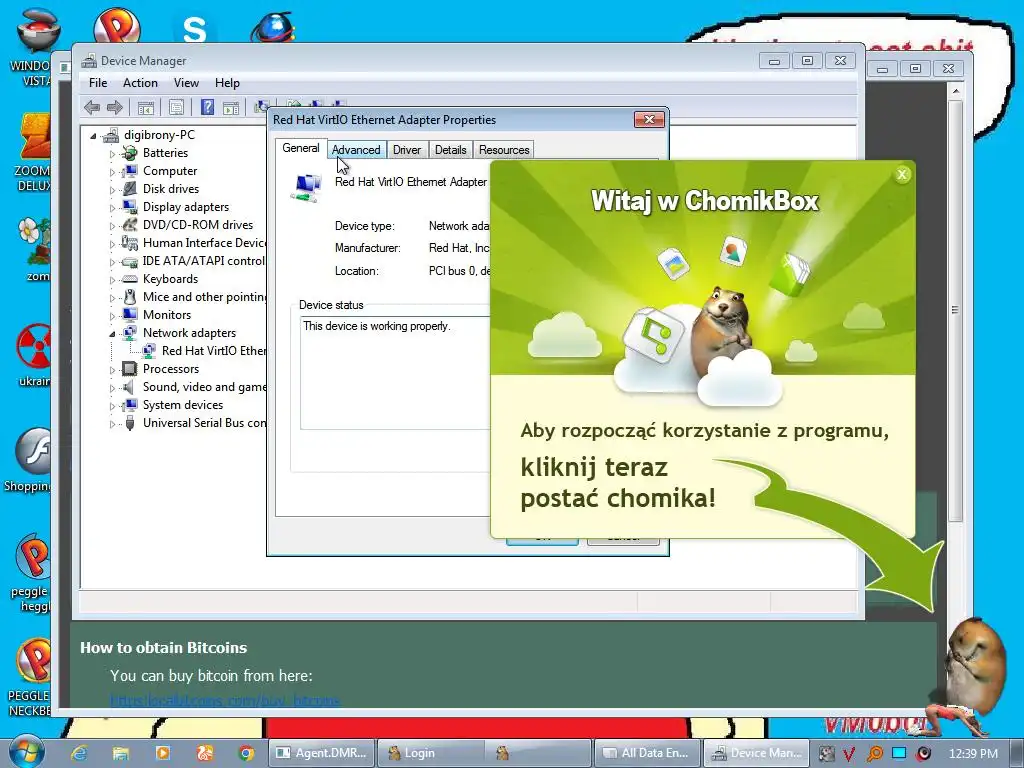Open Windows Media Player taskbar icon
Screen dimensions: 1024x768
point(163,753)
